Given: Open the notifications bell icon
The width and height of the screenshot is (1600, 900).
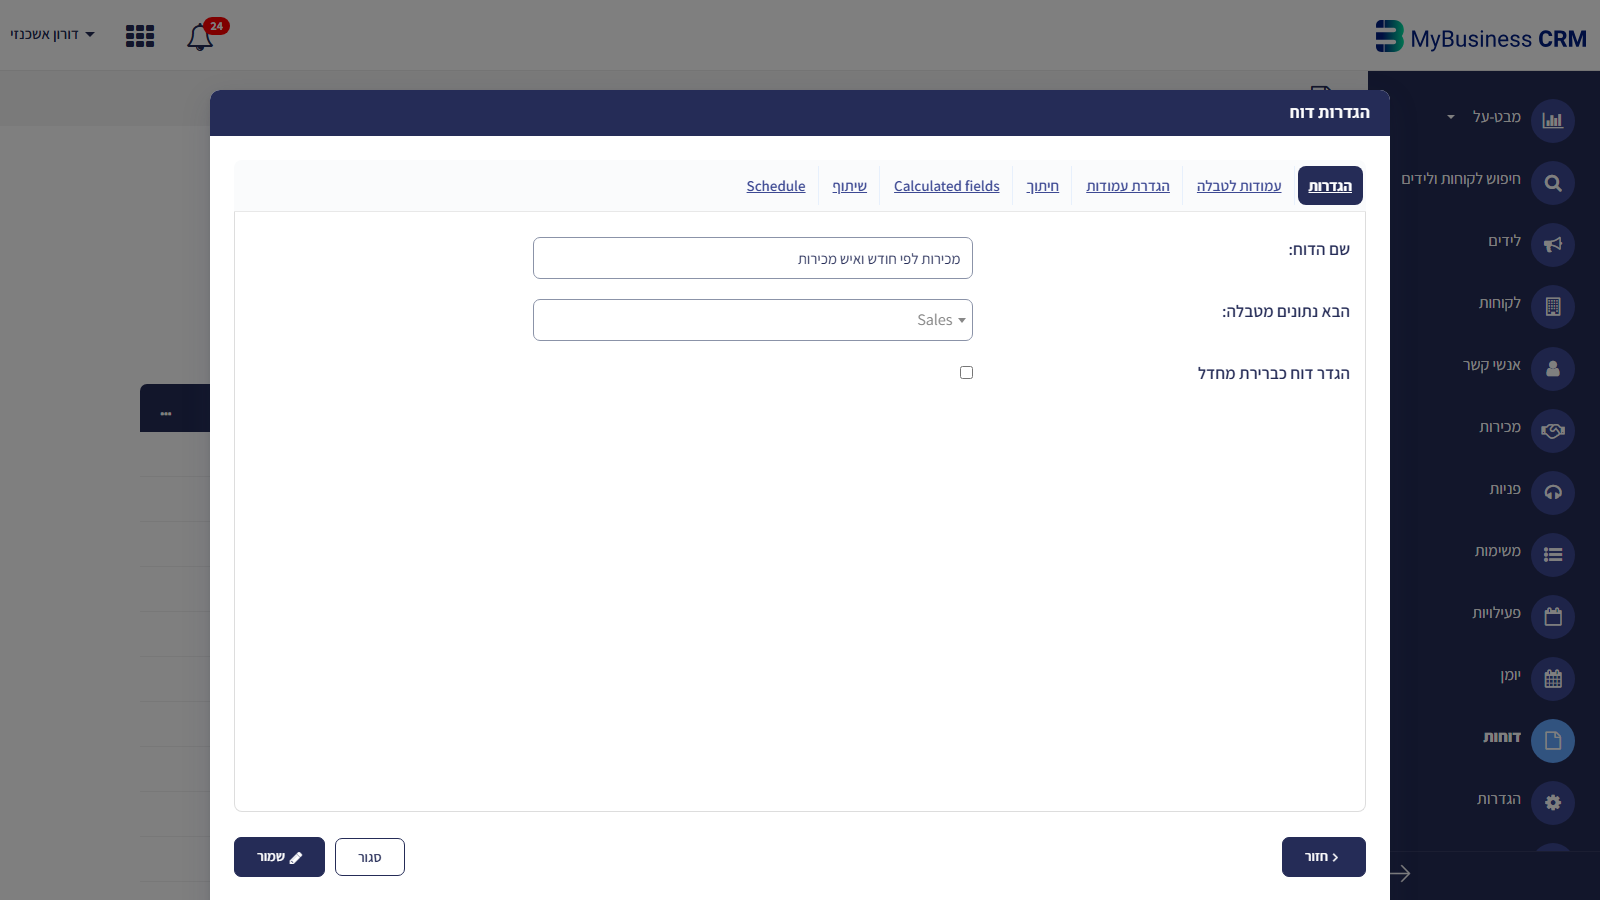Looking at the screenshot, I should click(x=200, y=37).
